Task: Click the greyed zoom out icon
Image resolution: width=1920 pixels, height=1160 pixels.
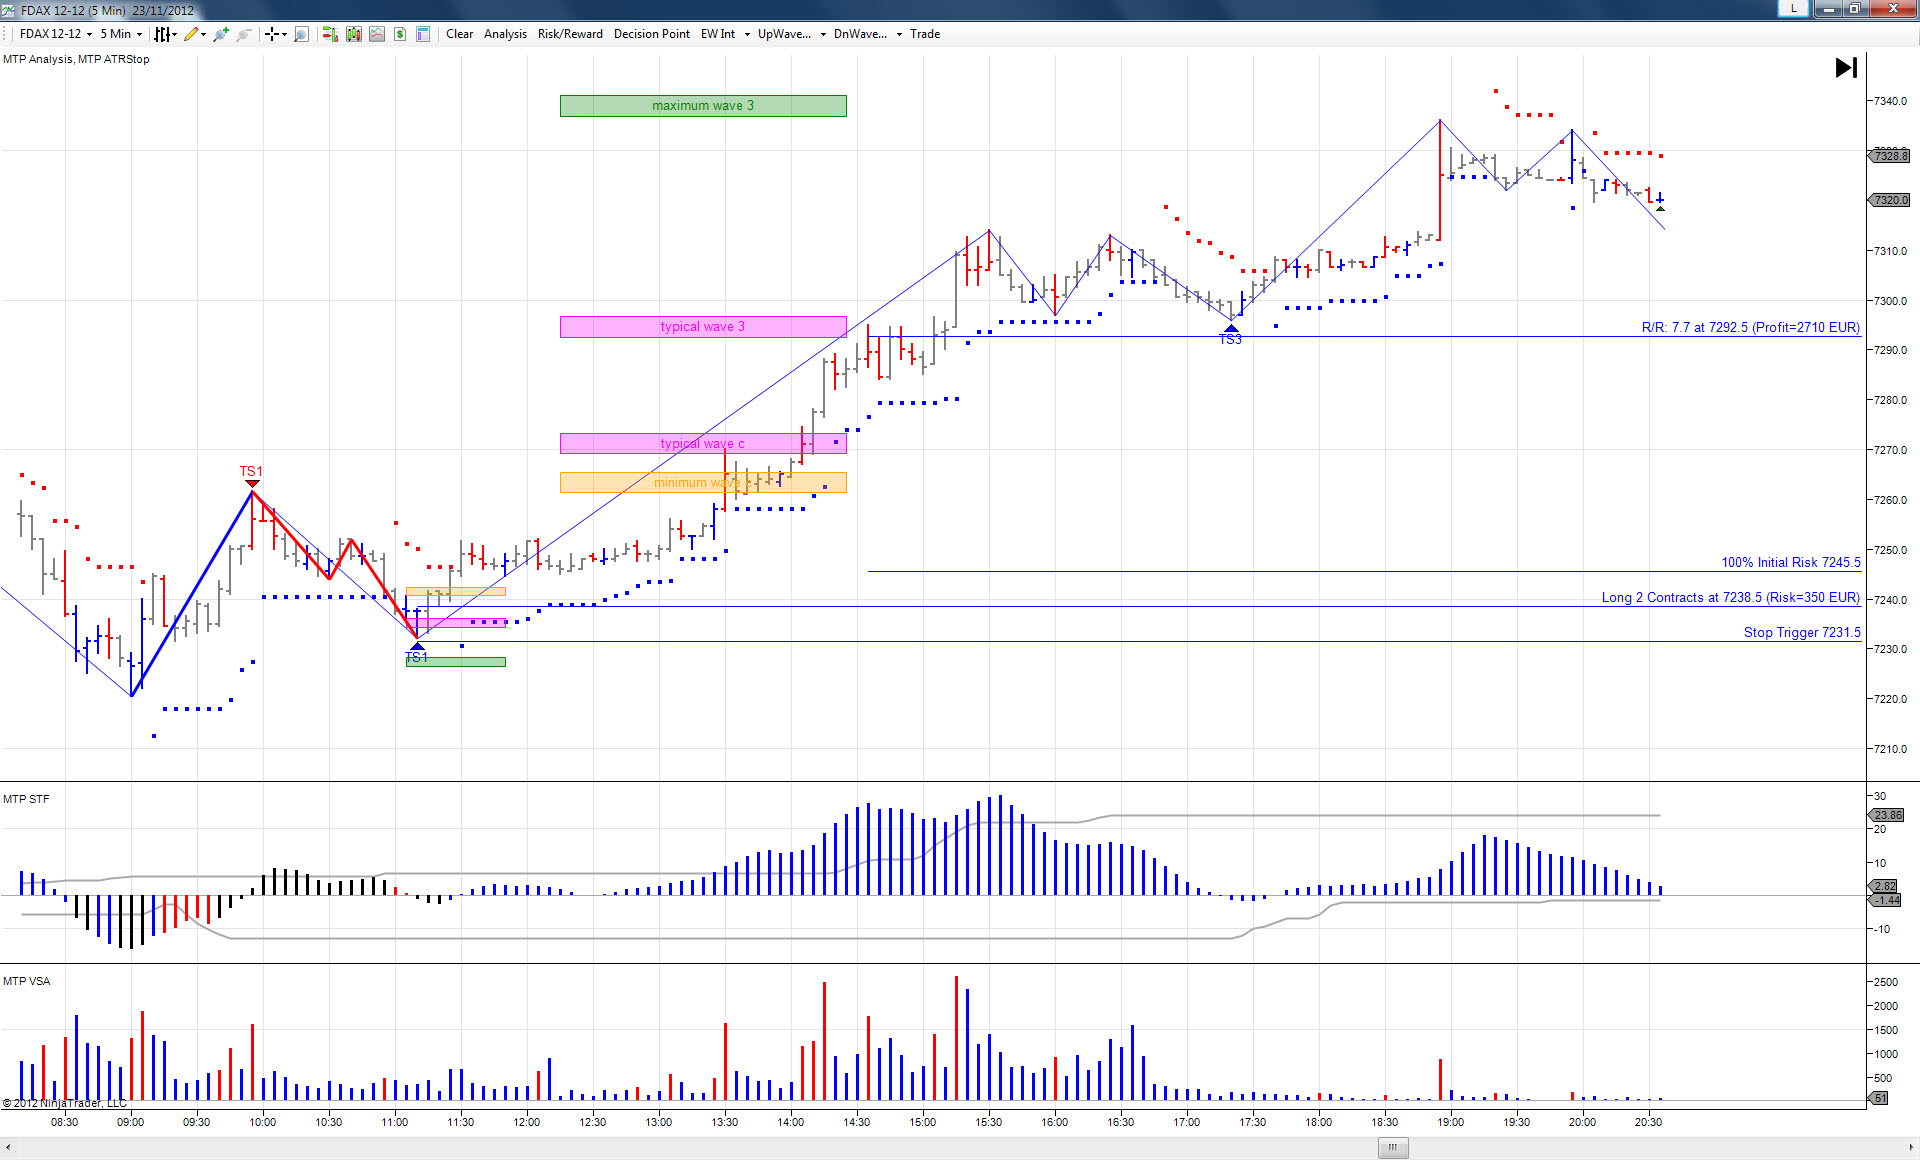Action: pyautogui.click(x=243, y=34)
